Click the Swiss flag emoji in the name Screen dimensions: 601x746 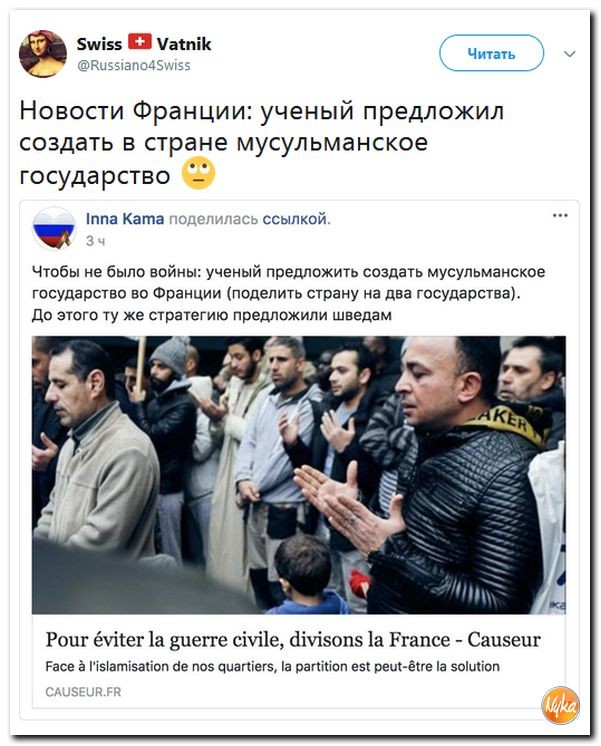139,42
